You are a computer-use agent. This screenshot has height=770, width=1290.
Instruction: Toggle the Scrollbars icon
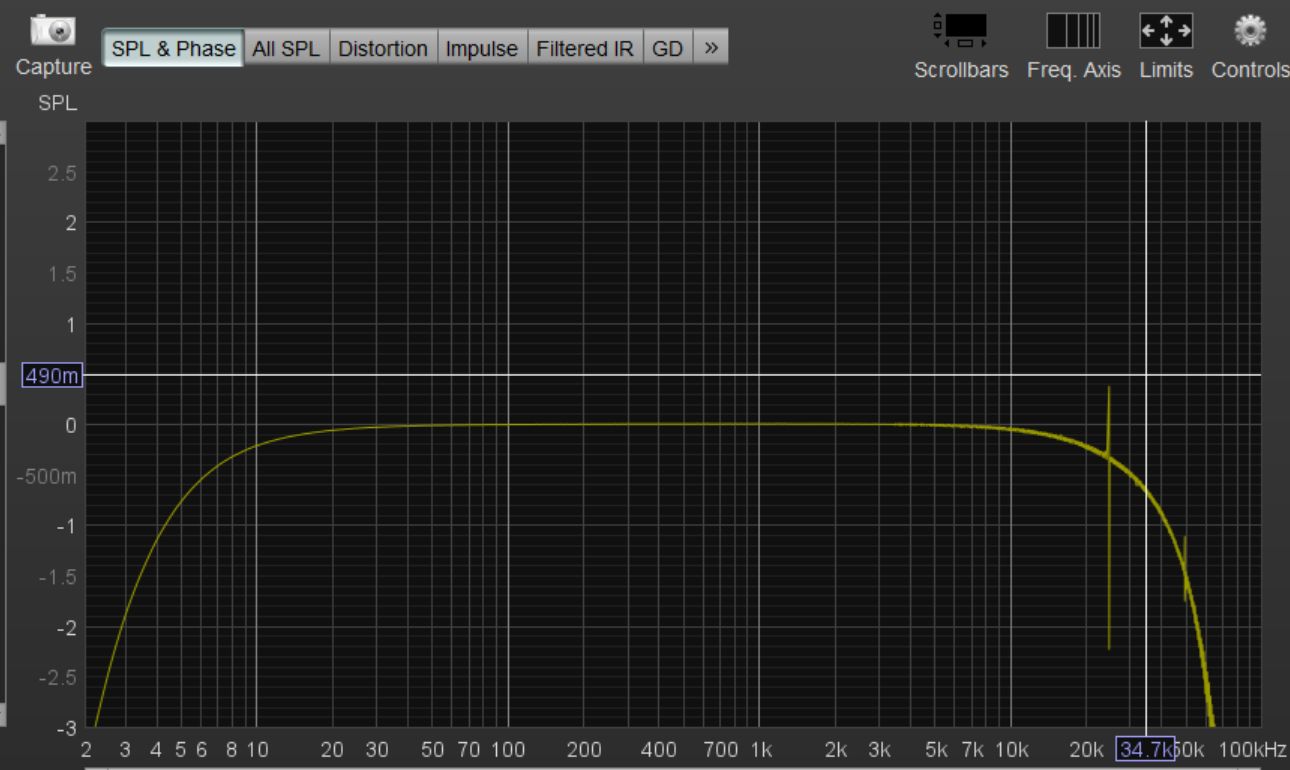point(960,31)
